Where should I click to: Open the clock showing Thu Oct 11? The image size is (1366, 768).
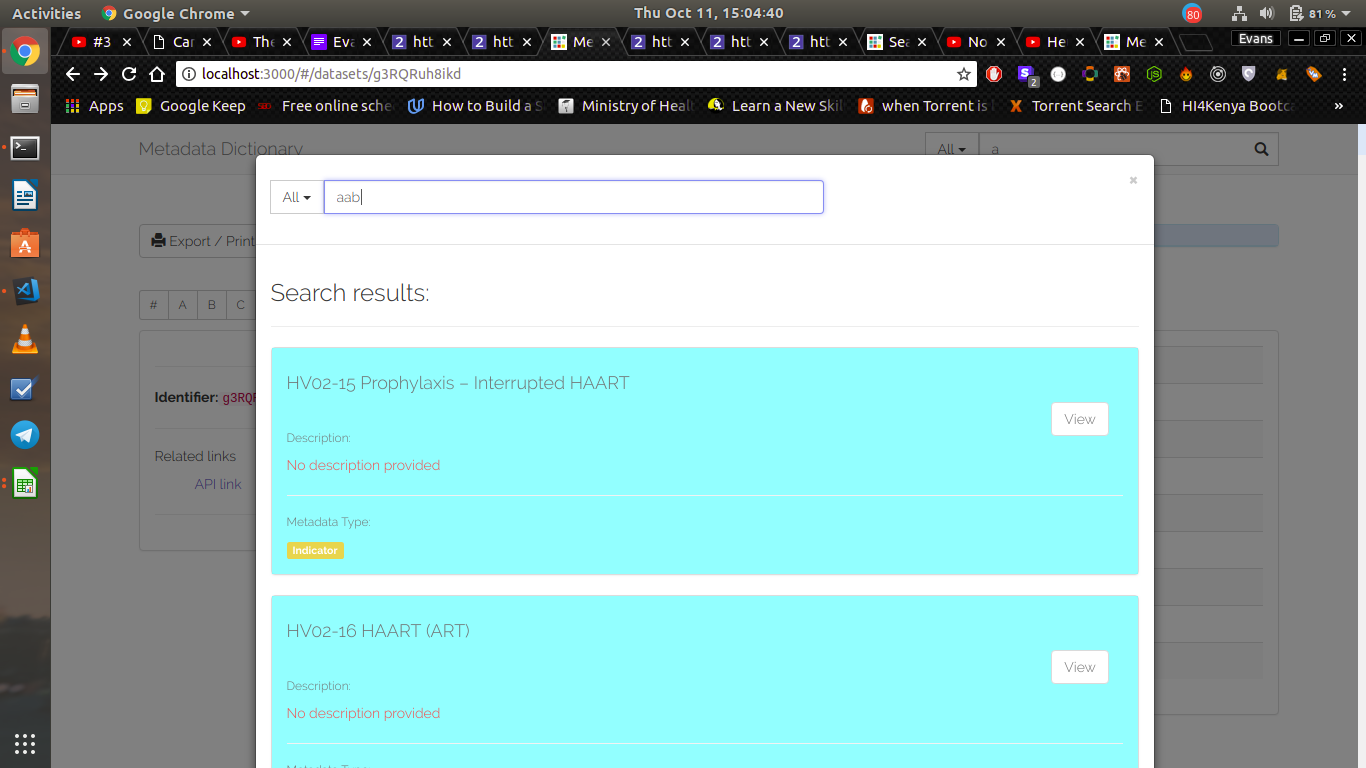[x=709, y=13]
